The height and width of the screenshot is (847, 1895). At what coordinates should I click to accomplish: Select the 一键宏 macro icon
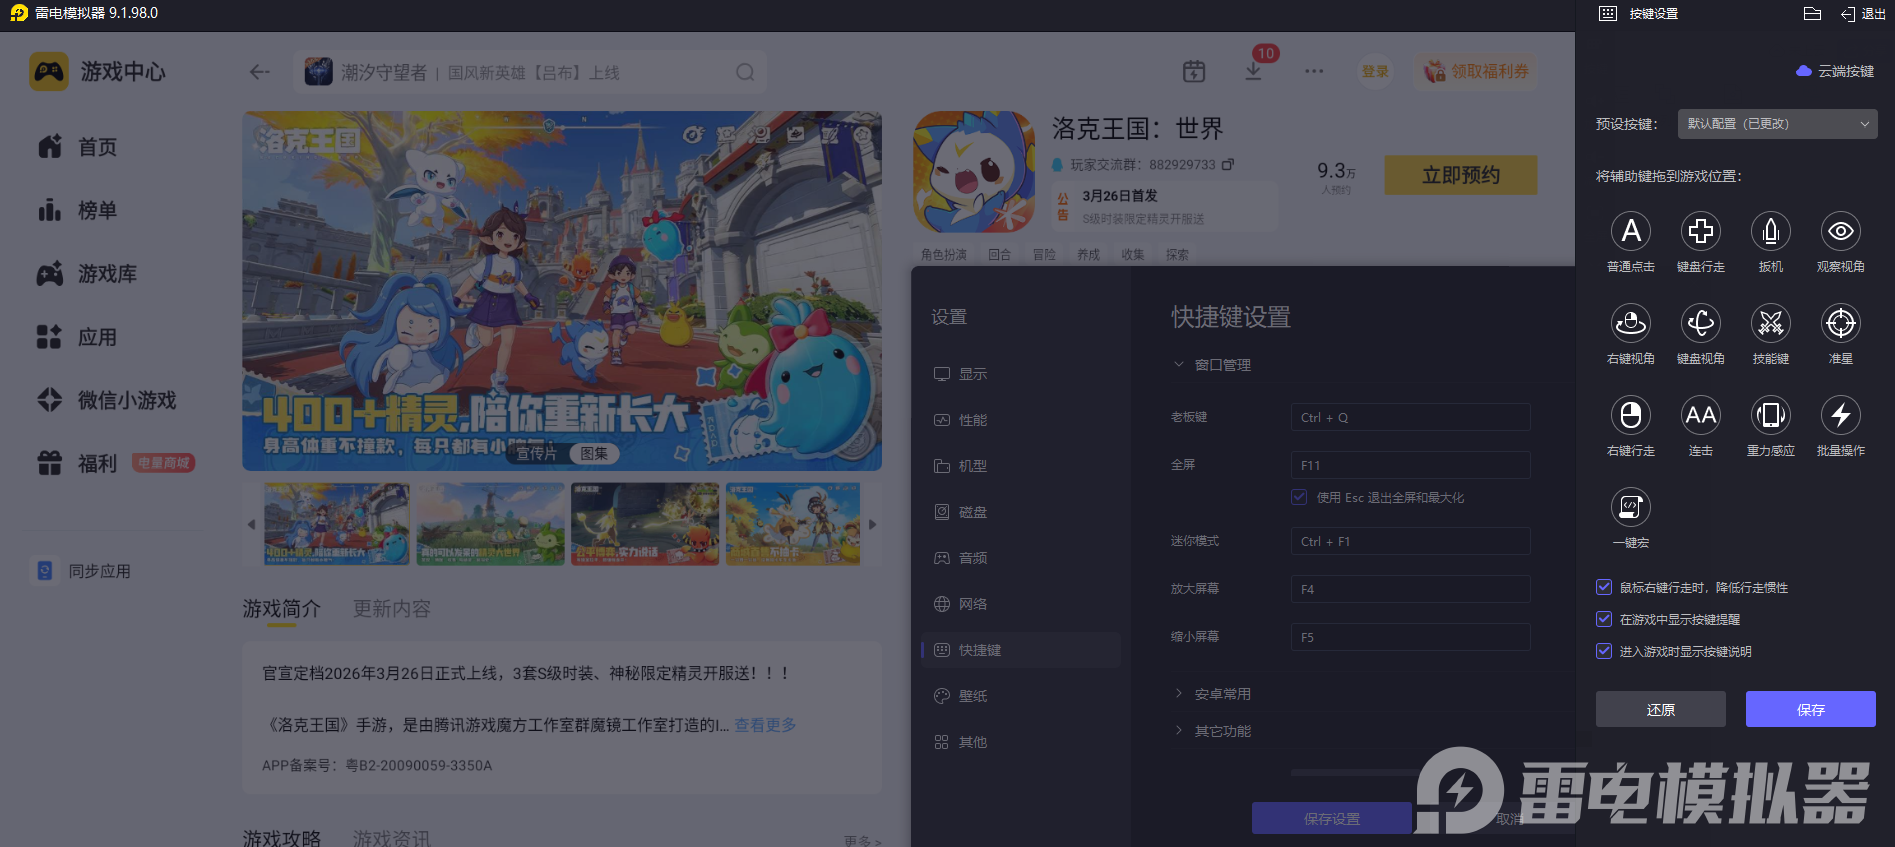tap(1630, 508)
